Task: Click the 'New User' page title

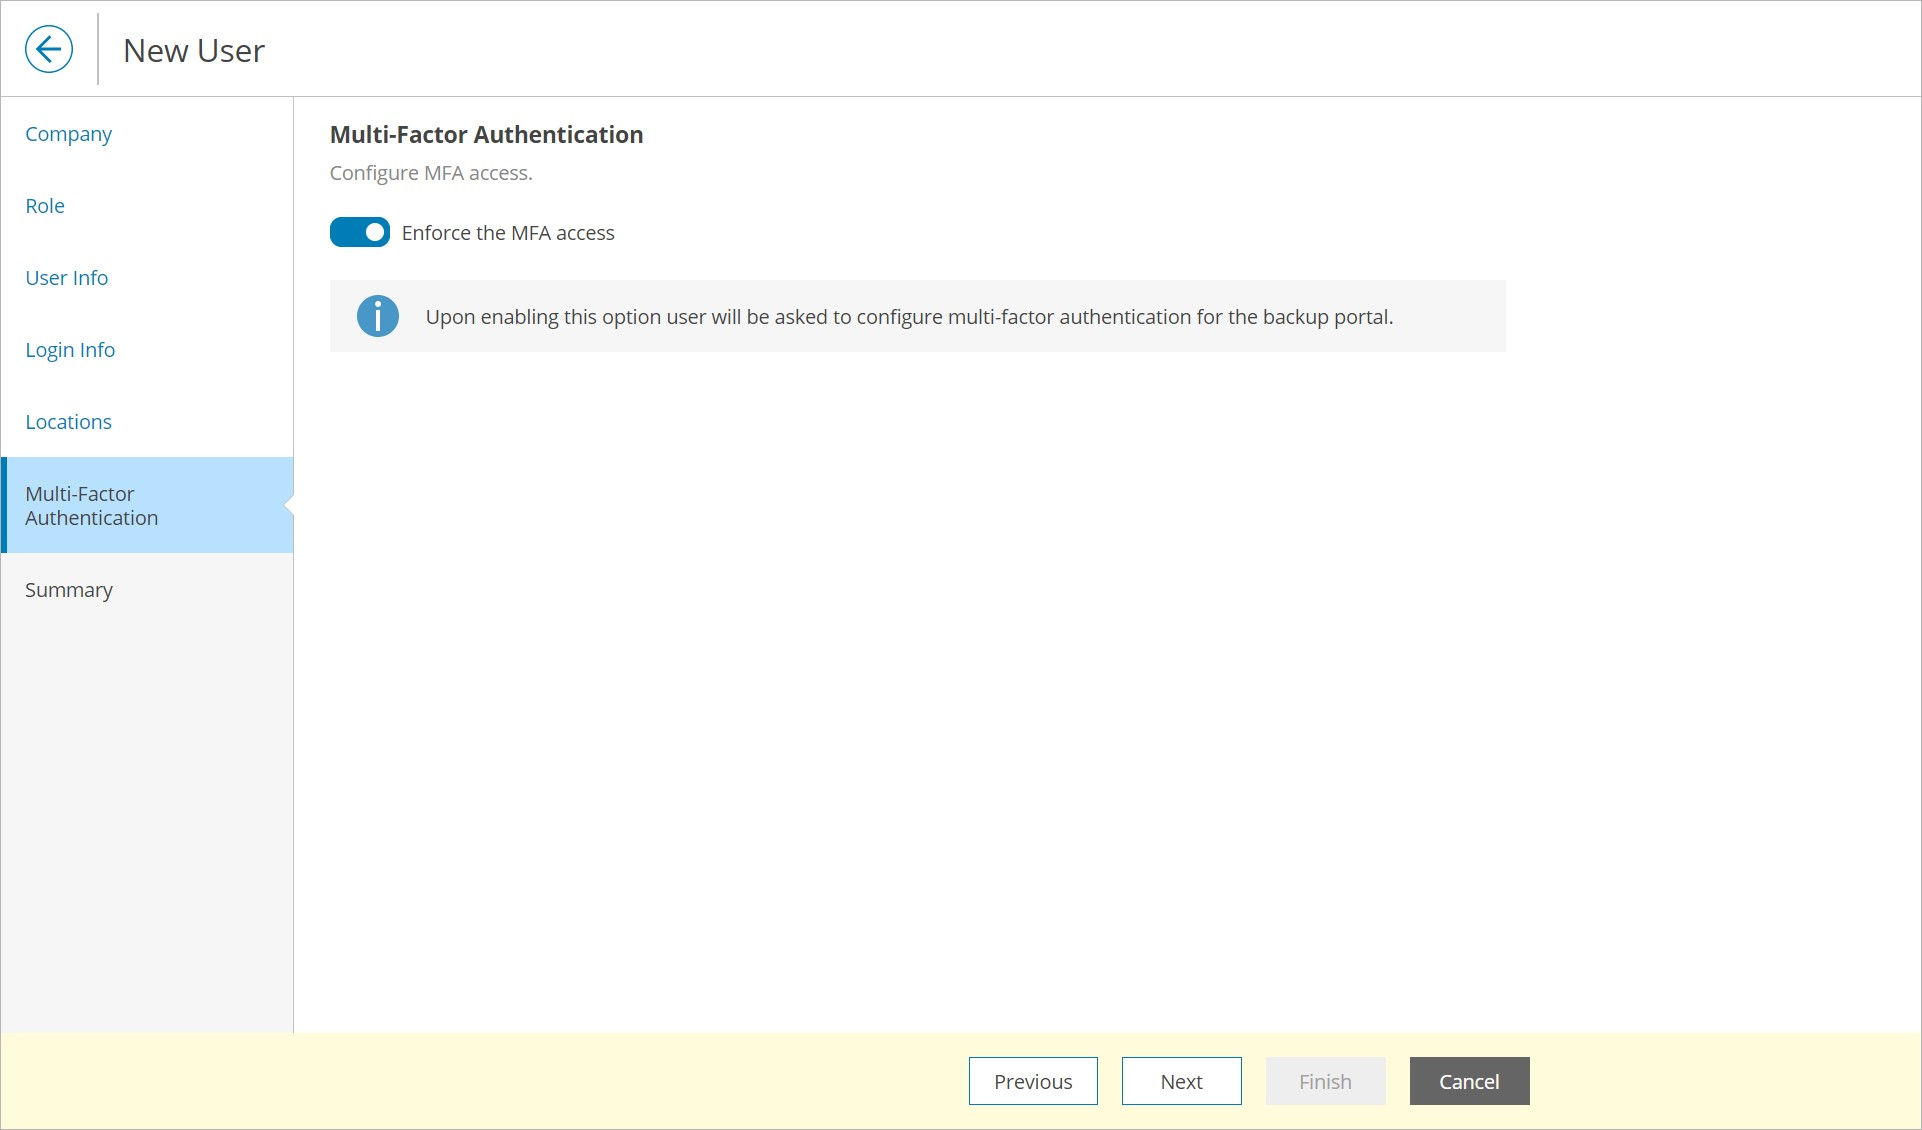Action: tap(194, 50)
